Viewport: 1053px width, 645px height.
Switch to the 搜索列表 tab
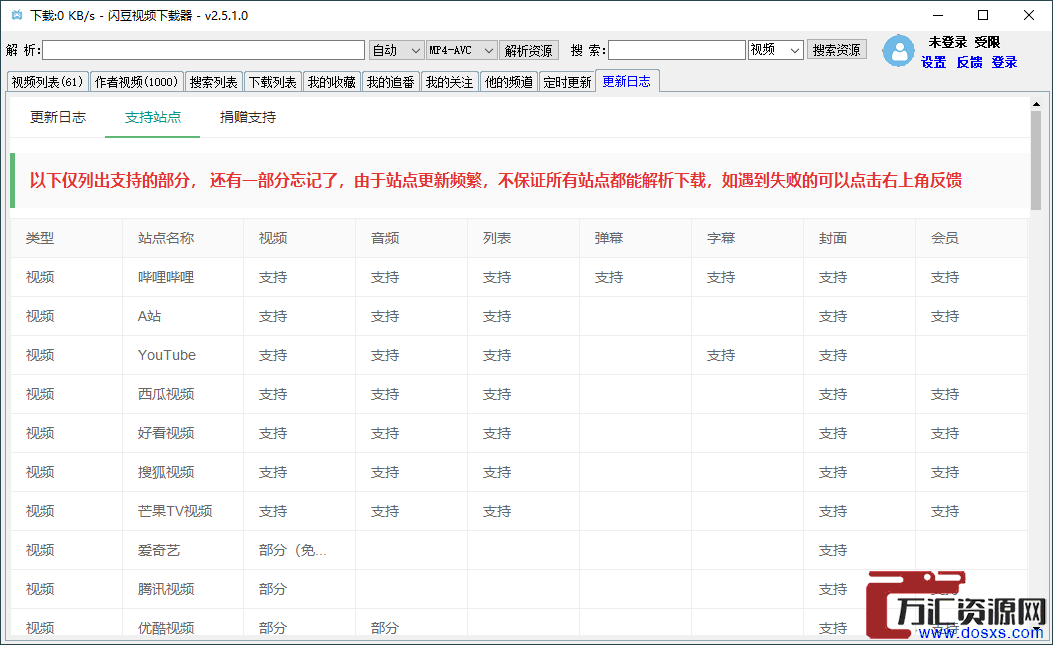[214, 82]
